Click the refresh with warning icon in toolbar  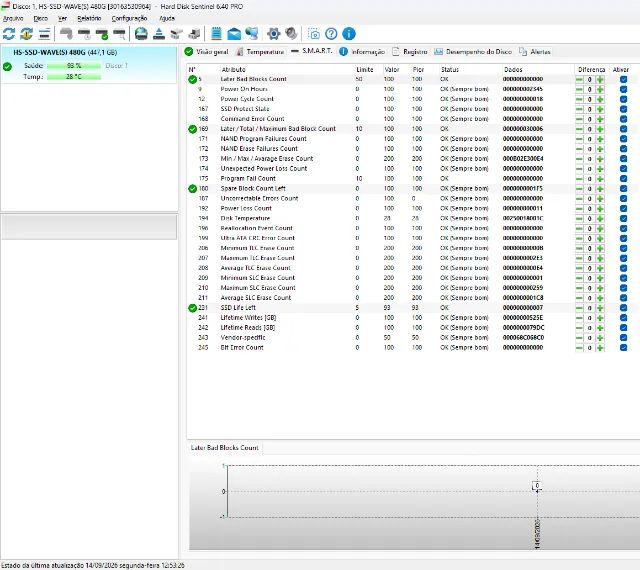click(x=27, y=34)
